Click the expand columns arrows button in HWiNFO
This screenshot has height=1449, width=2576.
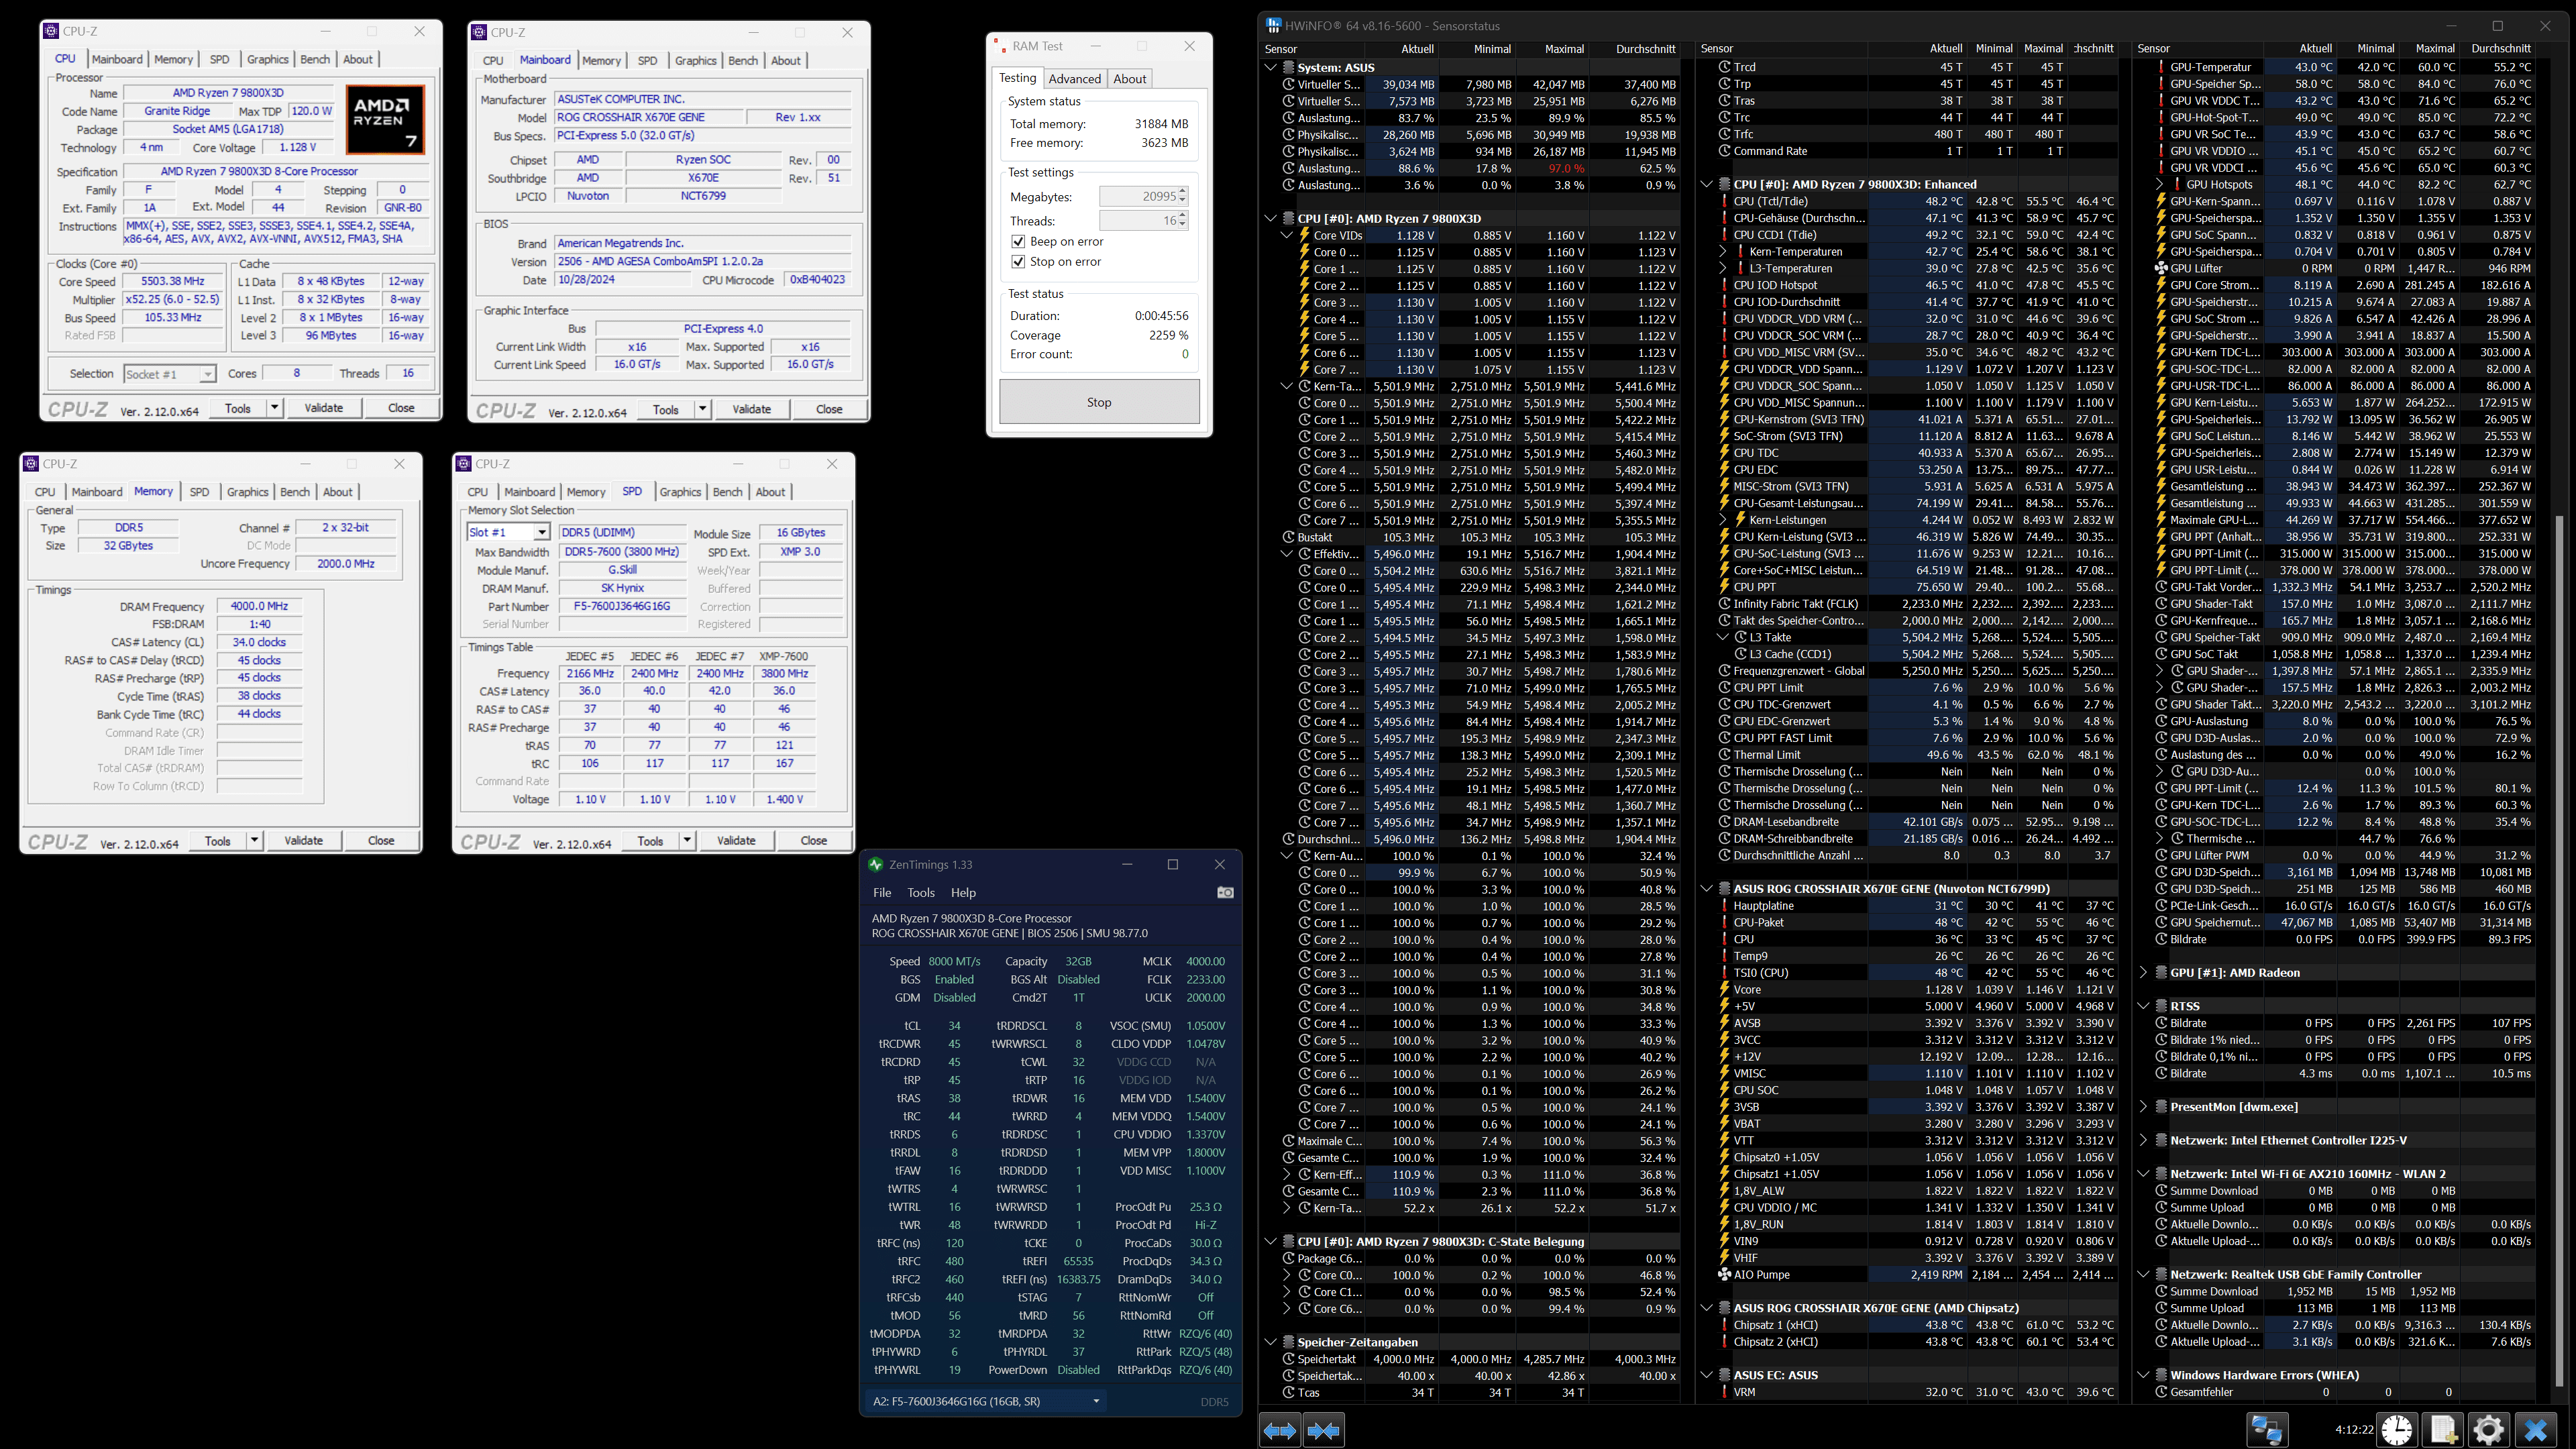(x=1280, y=1430)
